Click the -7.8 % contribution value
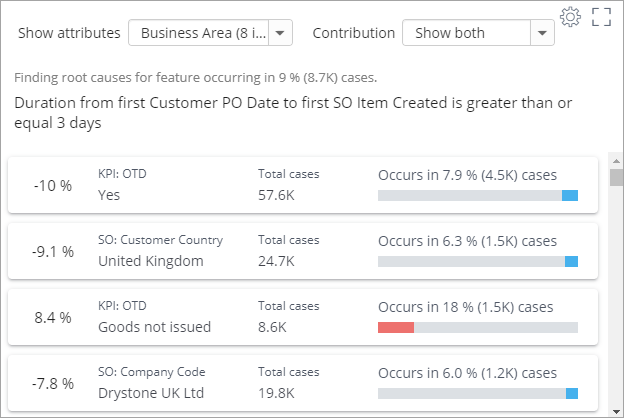The image size is (624, 418). click(x=53, y=384)
